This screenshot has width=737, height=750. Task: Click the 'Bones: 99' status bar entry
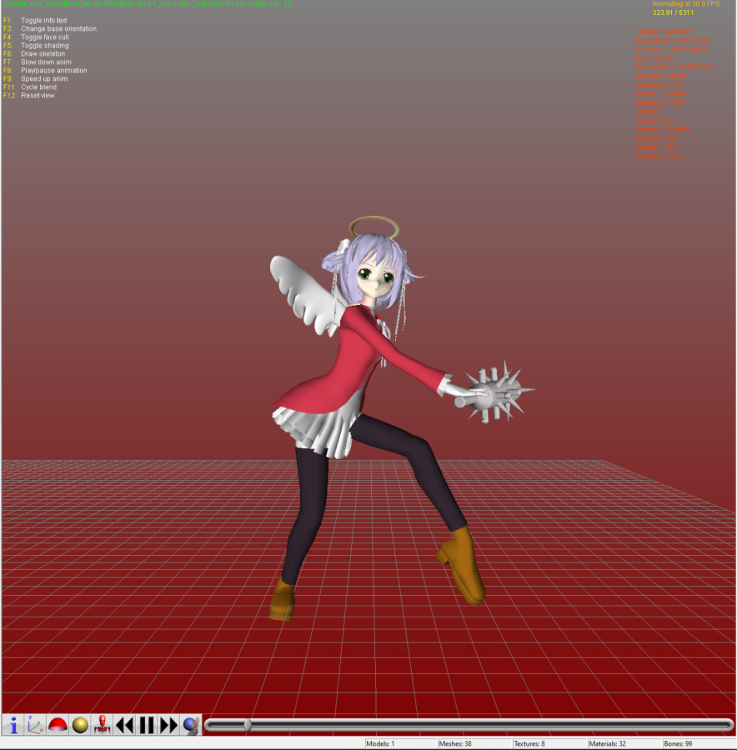pos(678,744)
